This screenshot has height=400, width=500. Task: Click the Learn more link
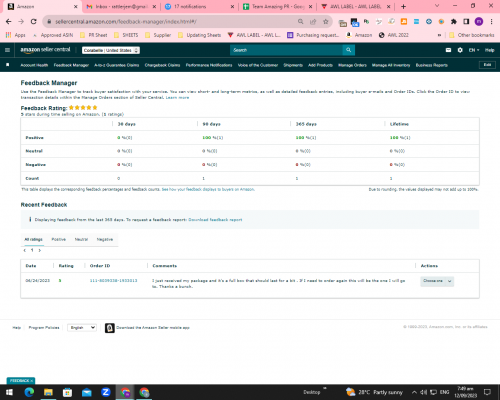click(177, 98)
